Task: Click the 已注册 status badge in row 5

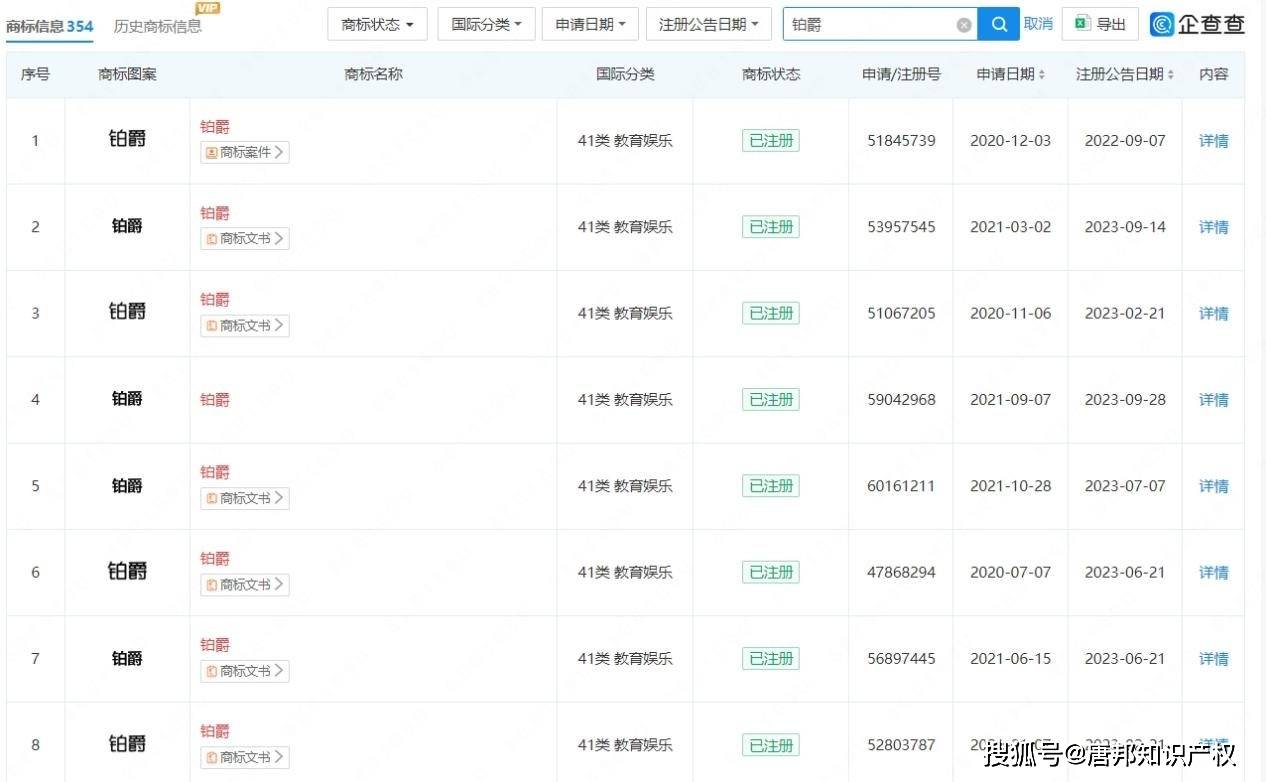Action: coord(771,486)
